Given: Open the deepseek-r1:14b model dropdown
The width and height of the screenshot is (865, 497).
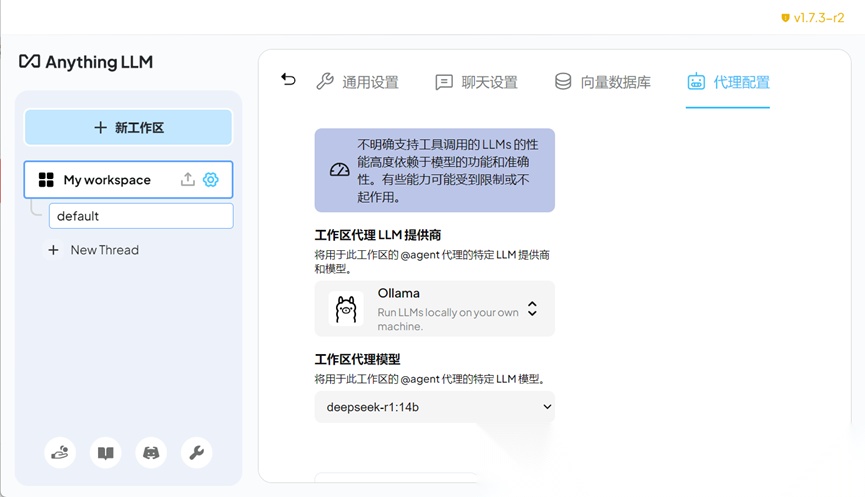Looking at the screenshot, I should coord(435,407).
